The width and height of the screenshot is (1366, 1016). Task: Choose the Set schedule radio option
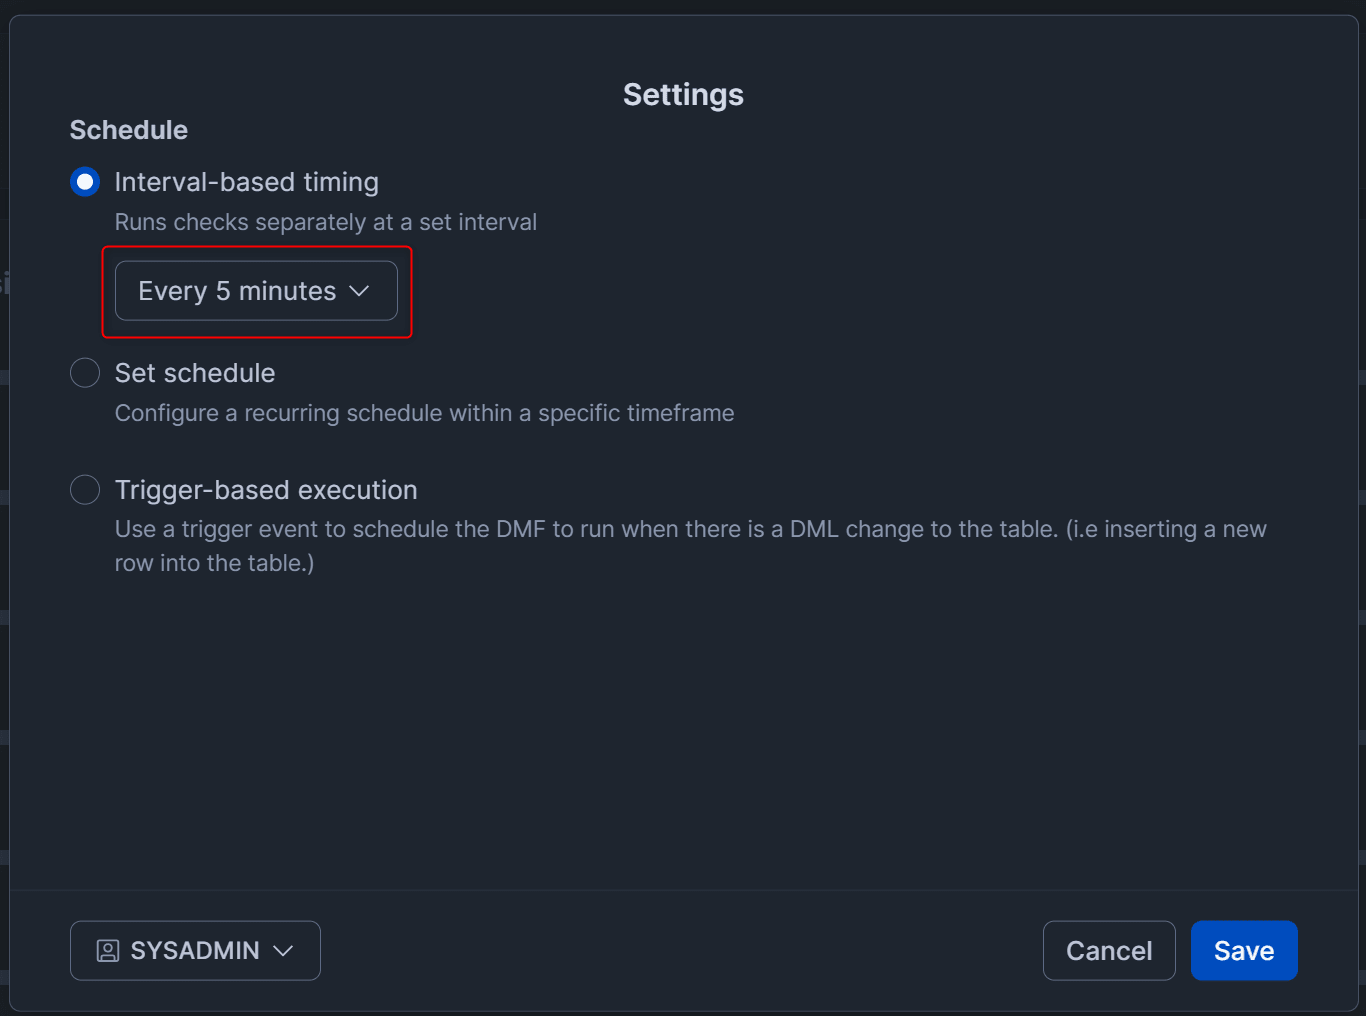coord(85,373)
